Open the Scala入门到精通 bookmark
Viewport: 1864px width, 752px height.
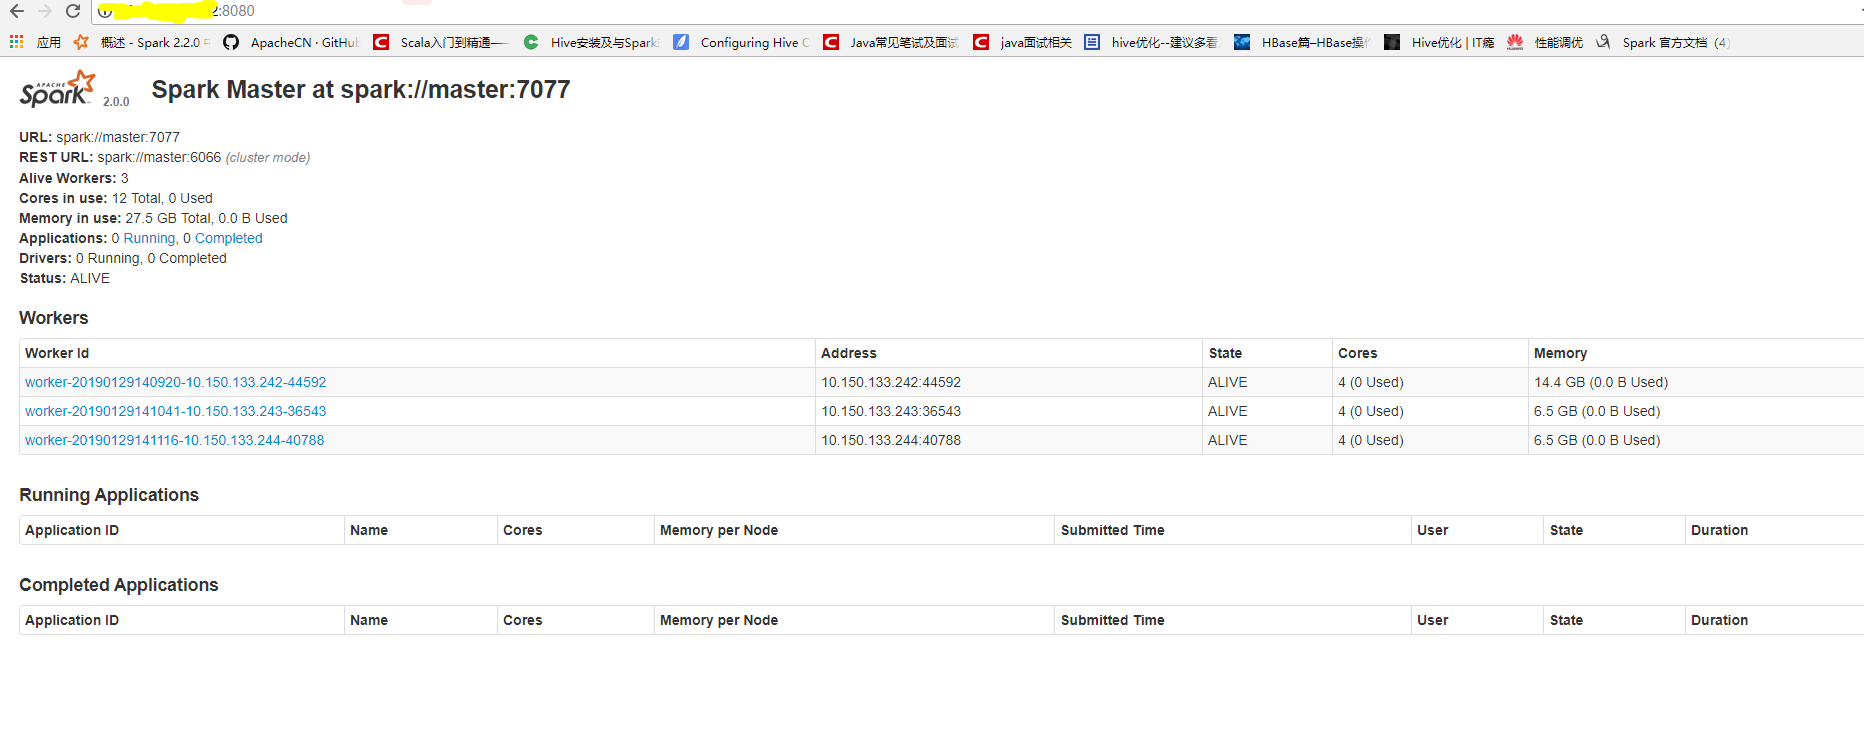click(x=441, y=42)
